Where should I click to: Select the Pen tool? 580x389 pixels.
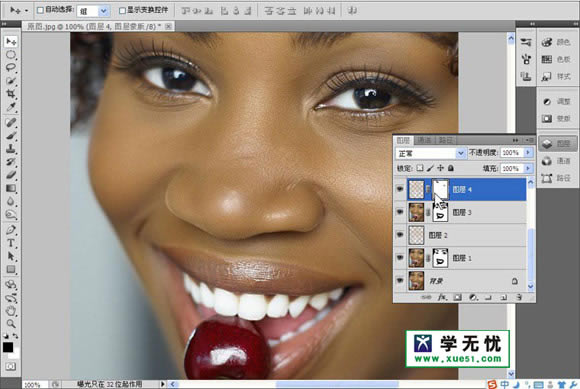[x=11, y=230]
